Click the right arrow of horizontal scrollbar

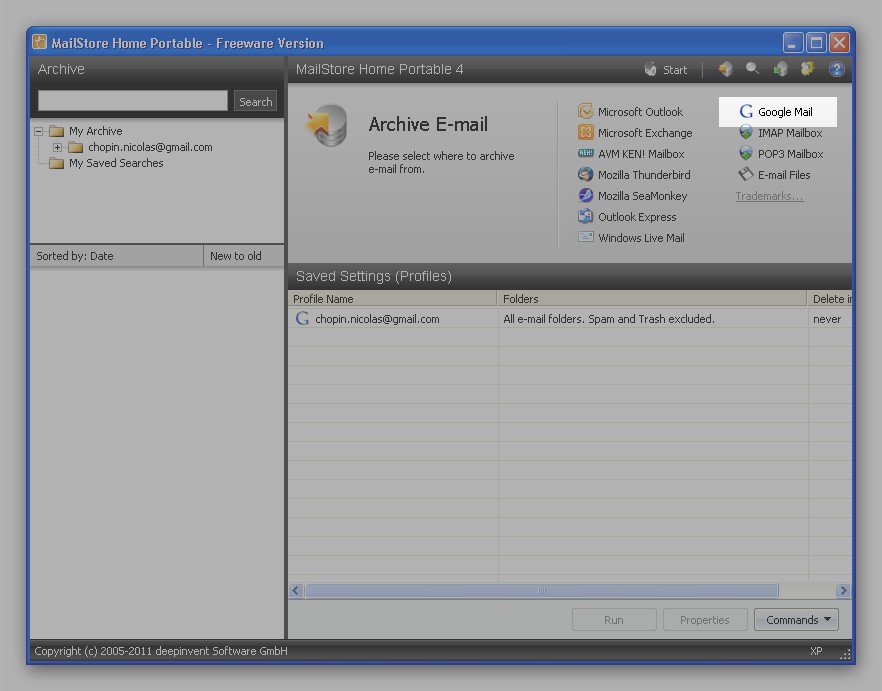pyautogui.click(x=843, y=590)
